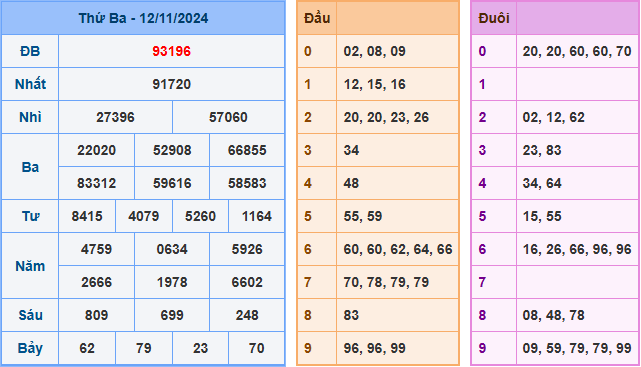The image size is (641, 367).
Task: Select the Bảy prize number 79
Action: 143,348
